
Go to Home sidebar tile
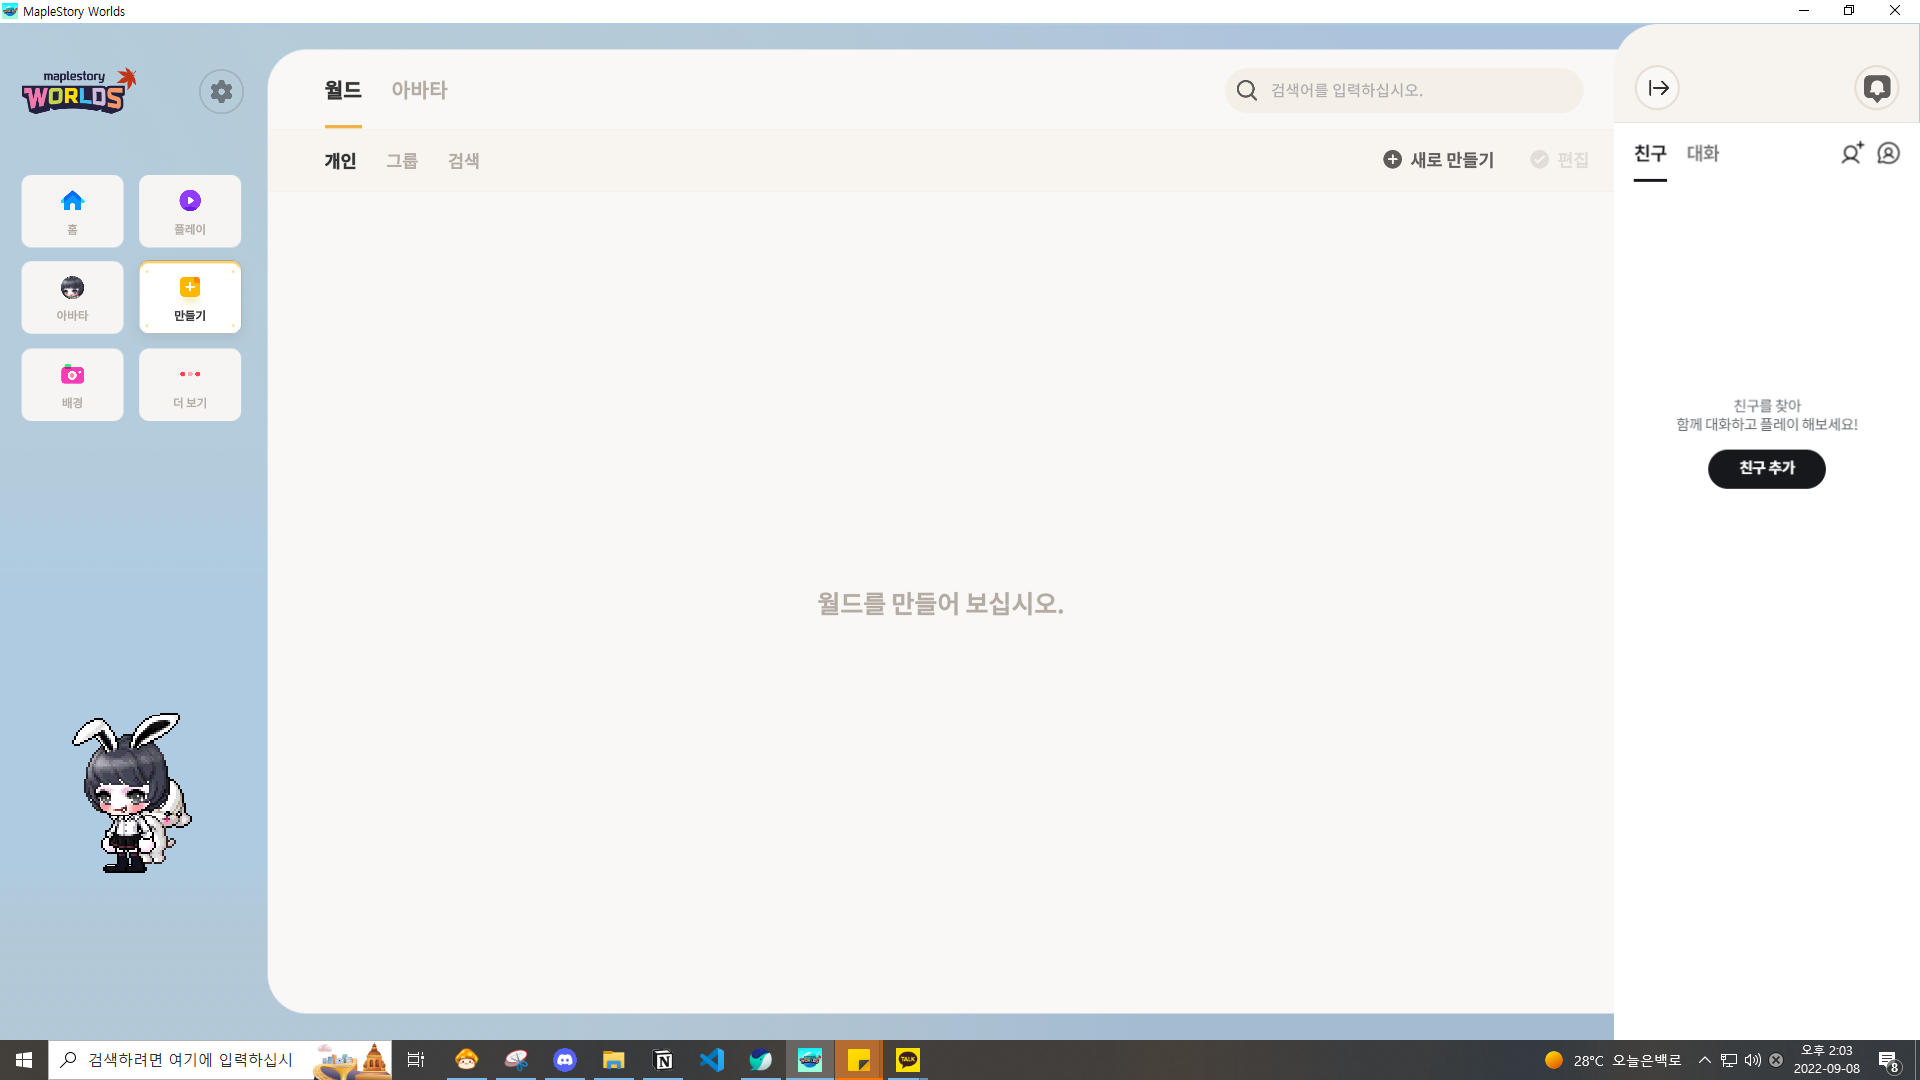[x=72, y=211]
